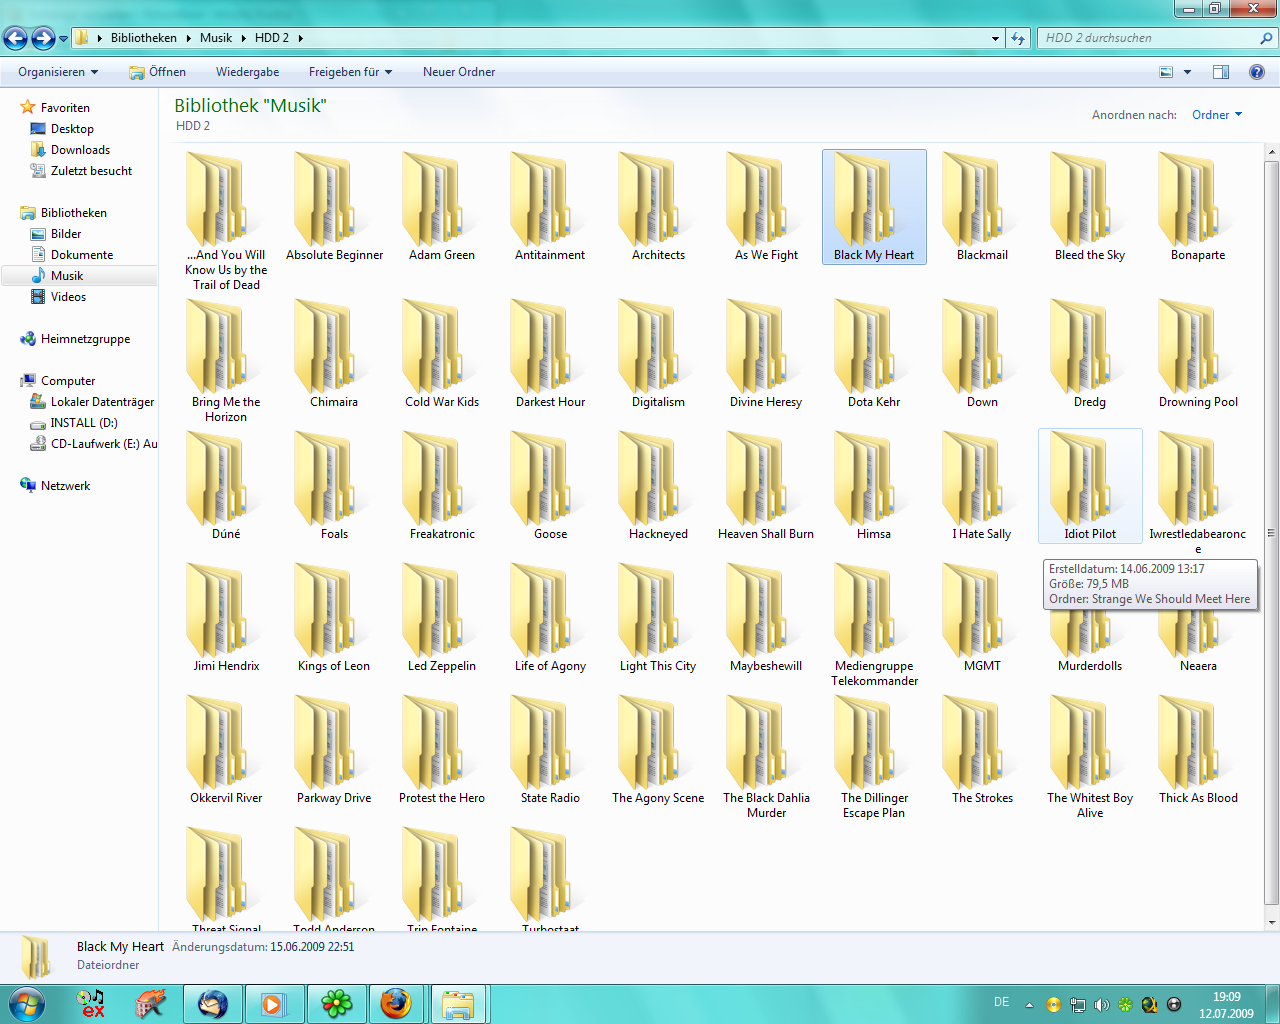Screen dimensions: 1280x1024
Task: Click the Öffnen toolbar button
Action: click(158, 72)
